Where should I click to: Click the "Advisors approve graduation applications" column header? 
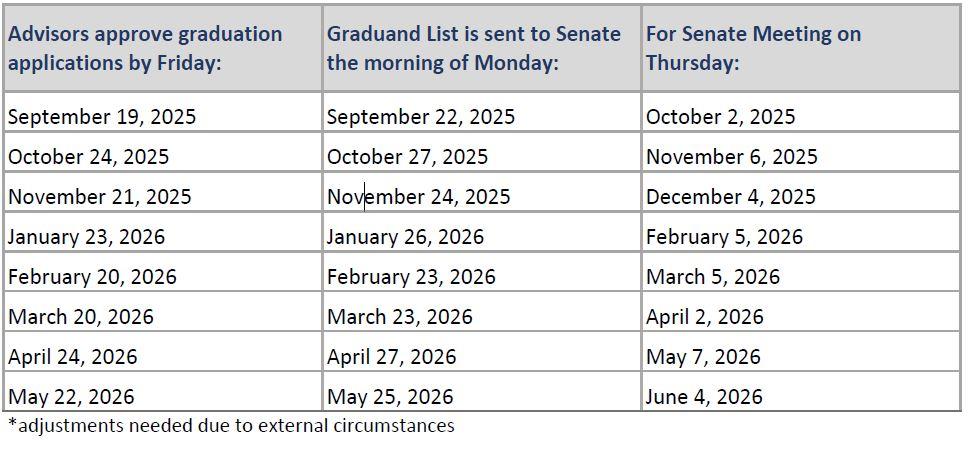pos(146,48)
